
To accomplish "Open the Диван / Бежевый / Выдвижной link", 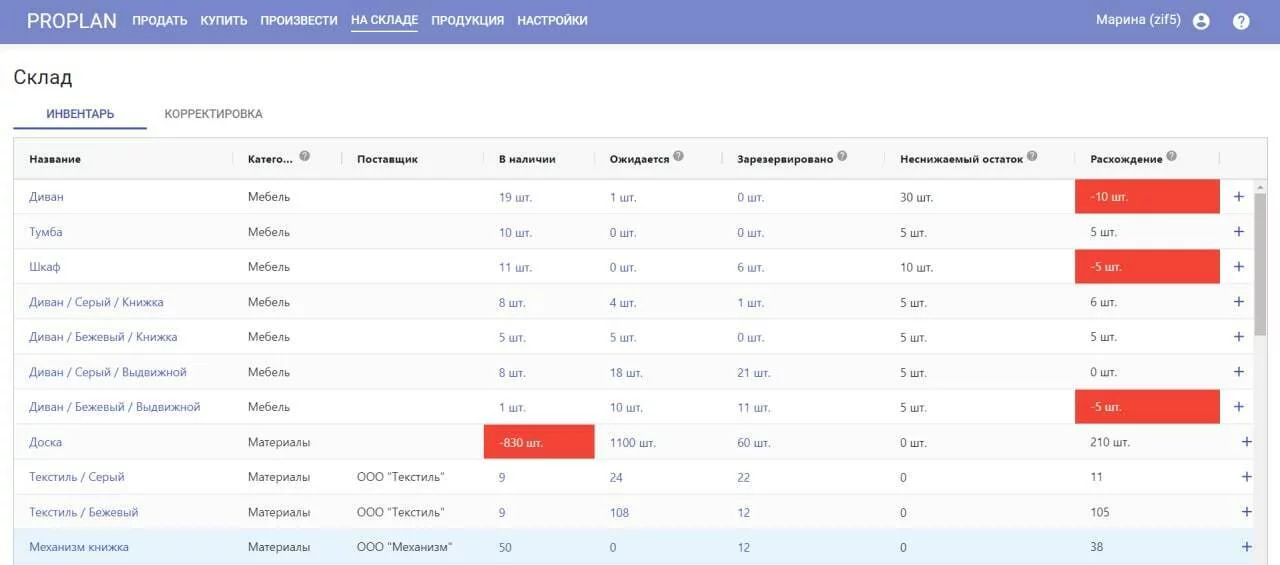I will click(115, 407).
